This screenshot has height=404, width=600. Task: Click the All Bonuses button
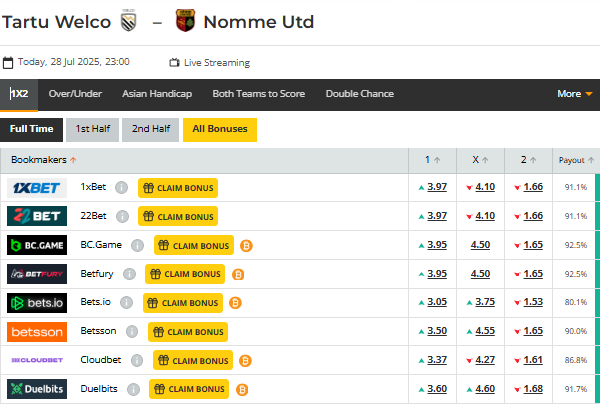220,129
